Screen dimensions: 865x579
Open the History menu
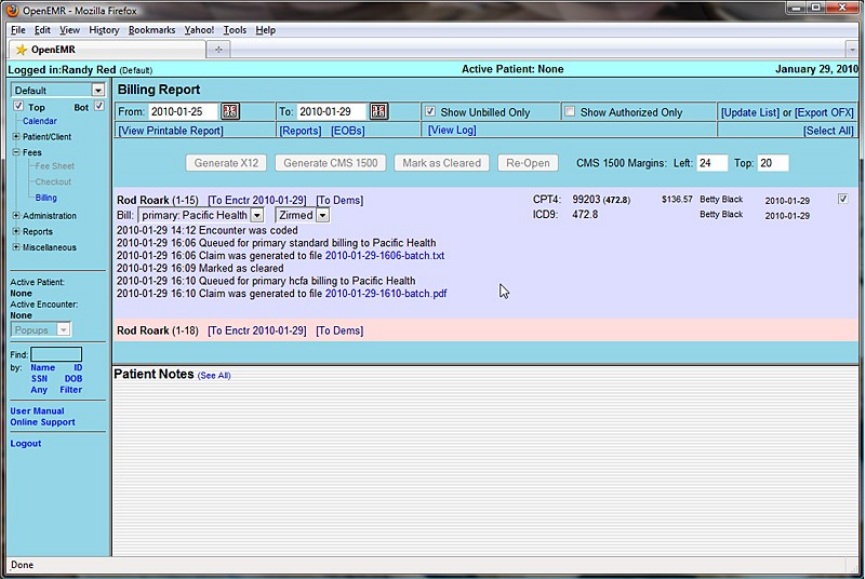click(x=104, y=30)
